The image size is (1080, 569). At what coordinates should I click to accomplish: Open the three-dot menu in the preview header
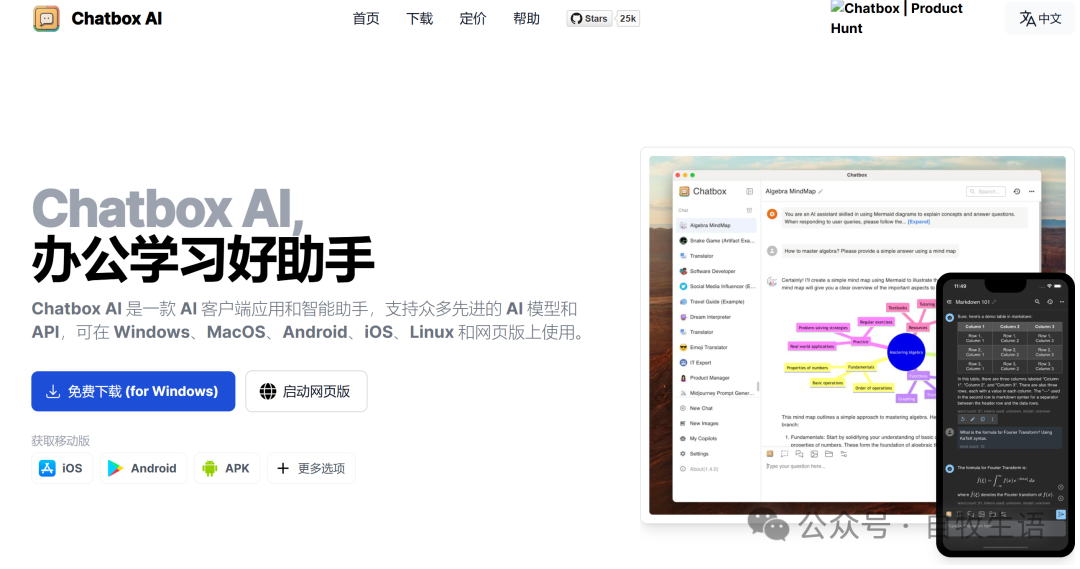click(x=1031, y=192)
